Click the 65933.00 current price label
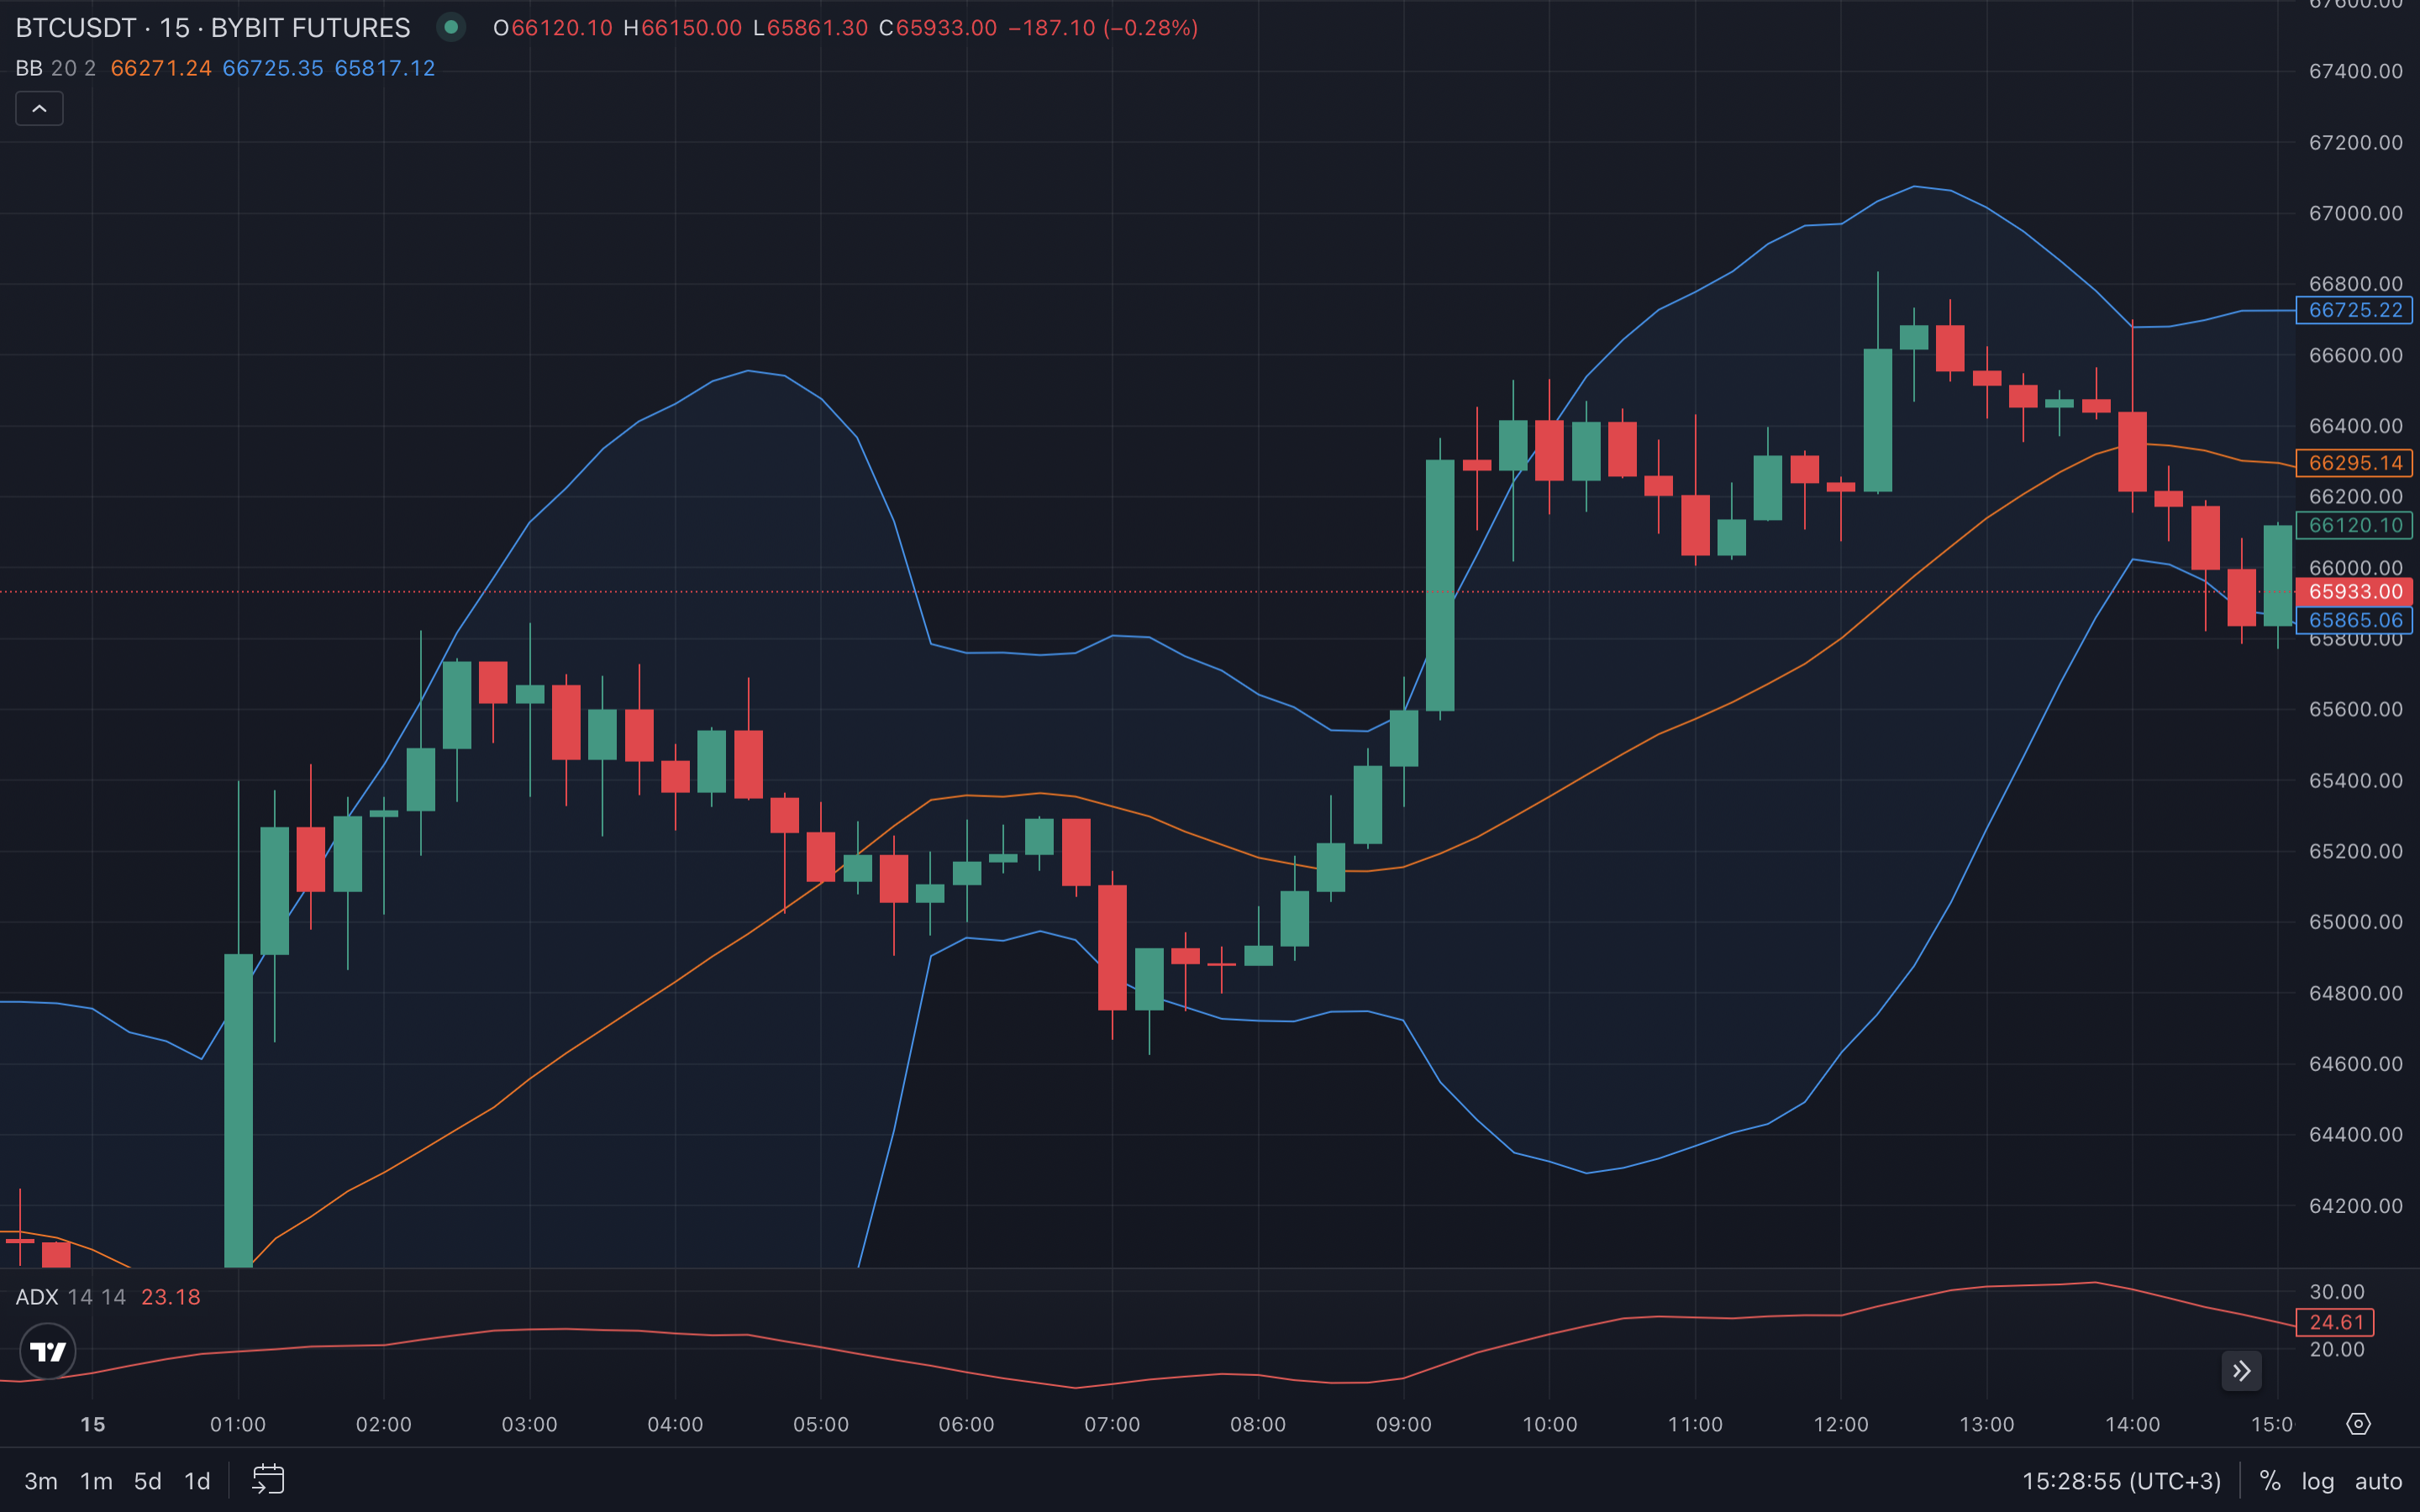Viewport: 2420px width, 1512px height. (x=2354, y=592)
